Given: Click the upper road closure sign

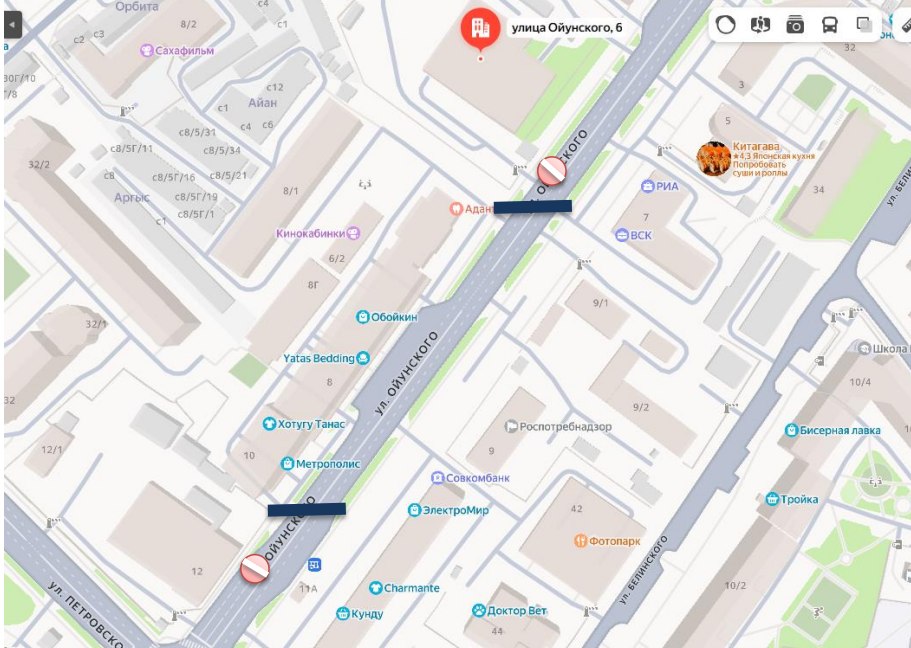Looking at the screenshot, I should [x=551, y=170].
